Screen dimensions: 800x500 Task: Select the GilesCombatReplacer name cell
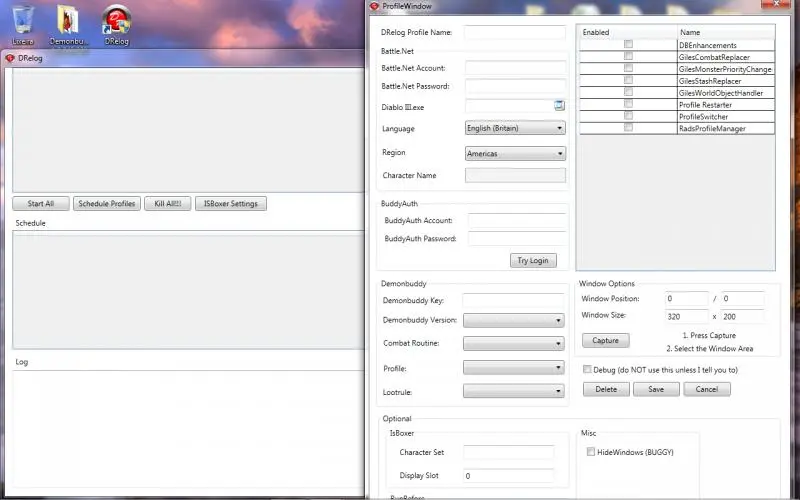726,57
